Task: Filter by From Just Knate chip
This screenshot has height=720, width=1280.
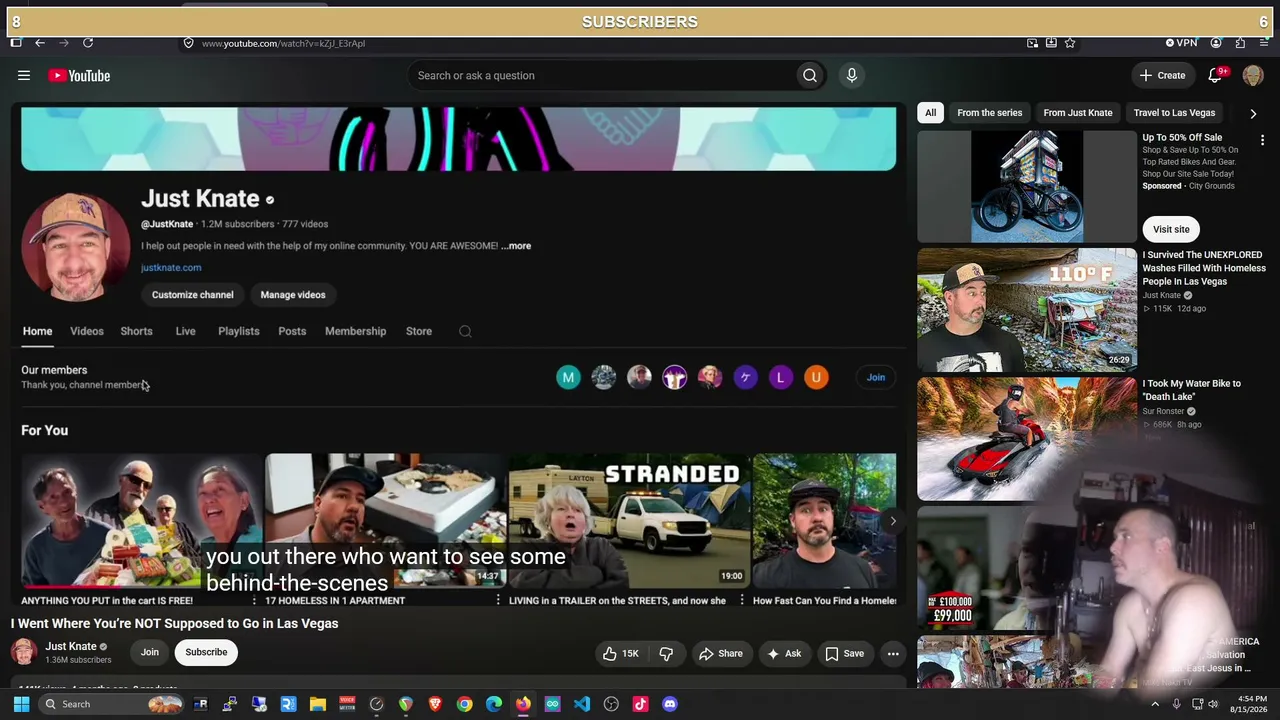Action: (1078, 113)
